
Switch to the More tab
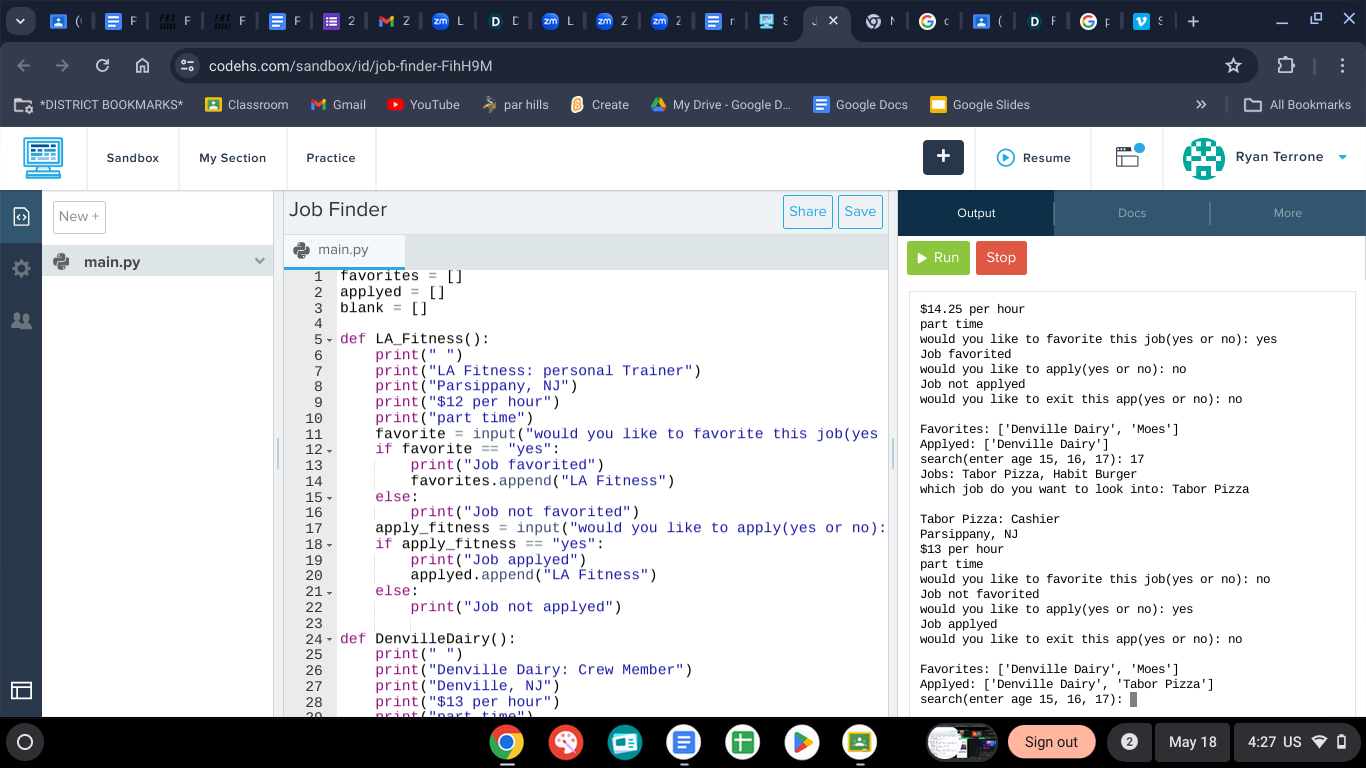pos(1288,213)
